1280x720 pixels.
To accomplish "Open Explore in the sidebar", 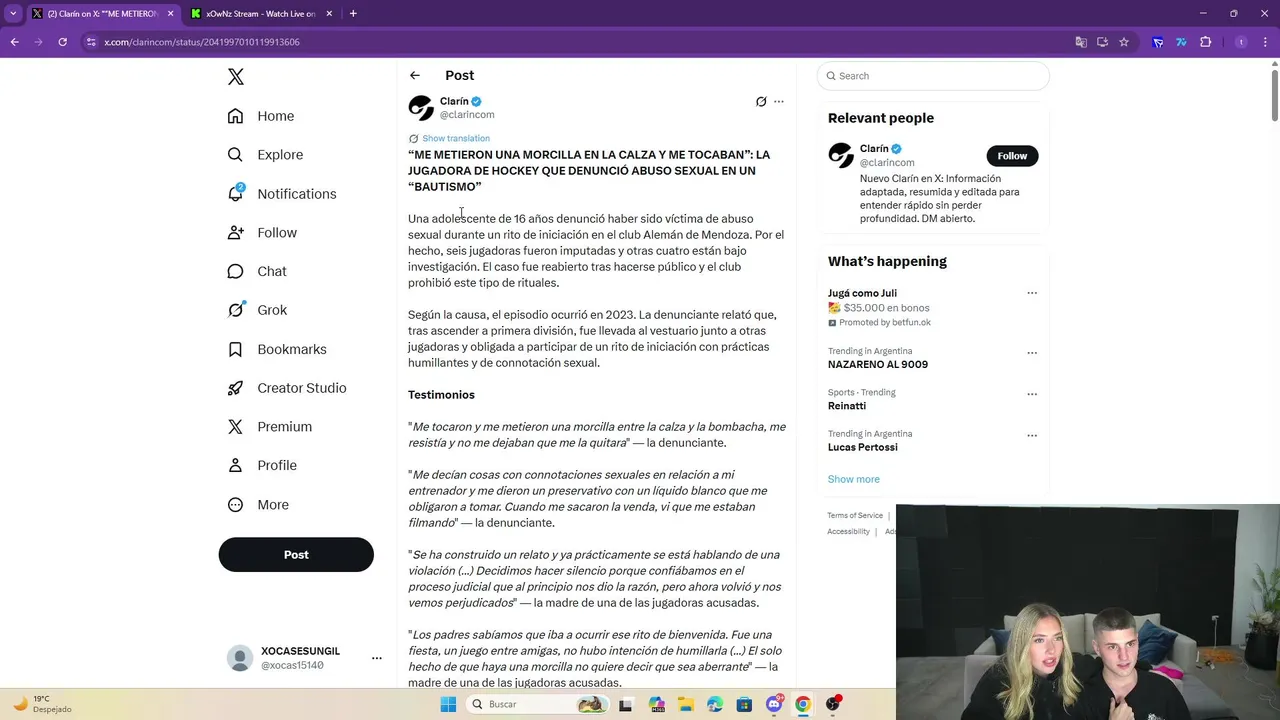I will 265,155.
